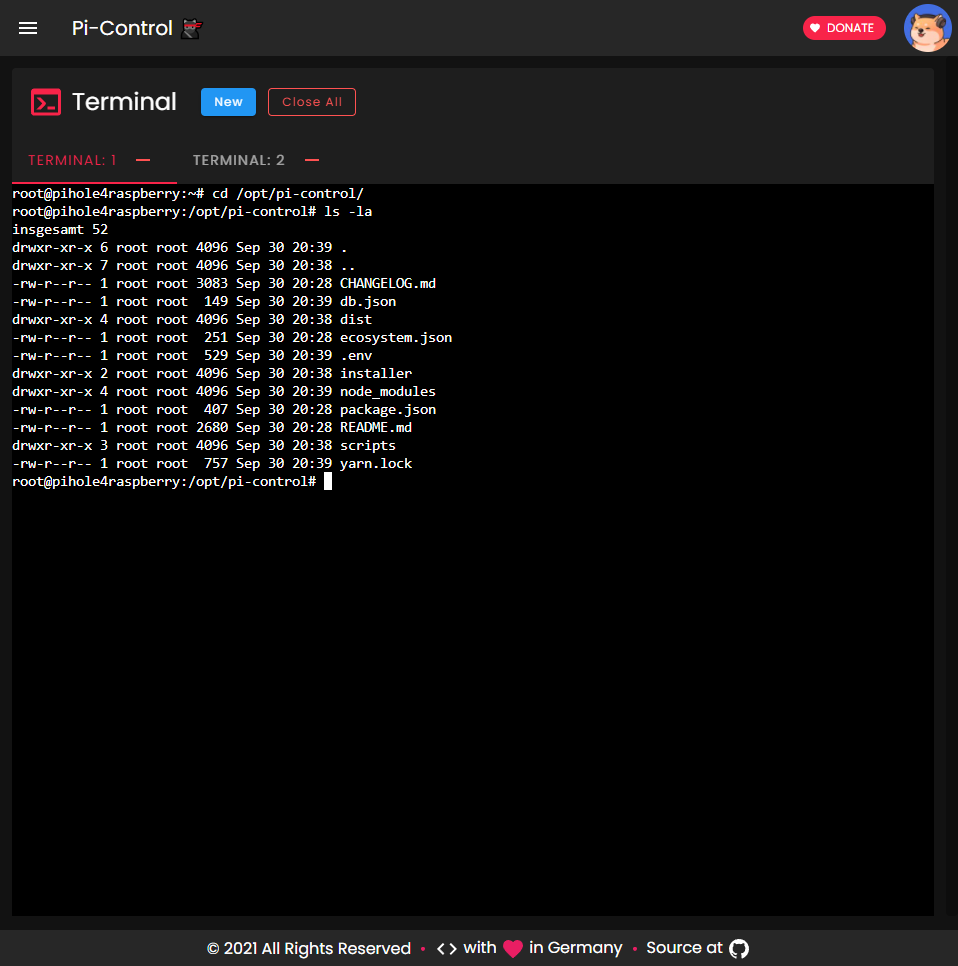Click the .env file name
The image size is (958, 966).
[356, 355]
